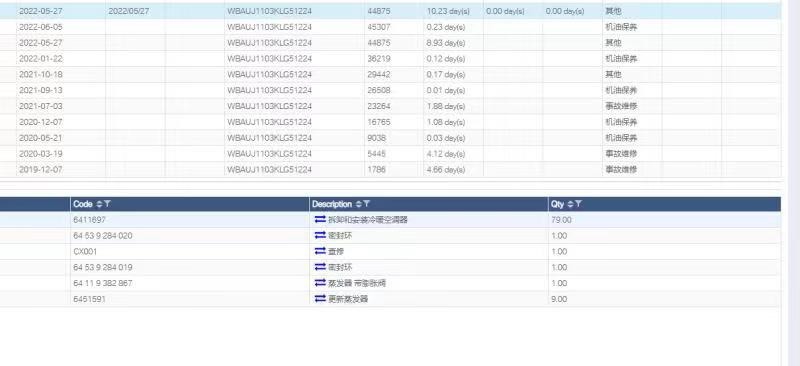The width and height of the screenshot is (800, 366).
Task: Open the Code column filter
Action: [x=107, y=204]
